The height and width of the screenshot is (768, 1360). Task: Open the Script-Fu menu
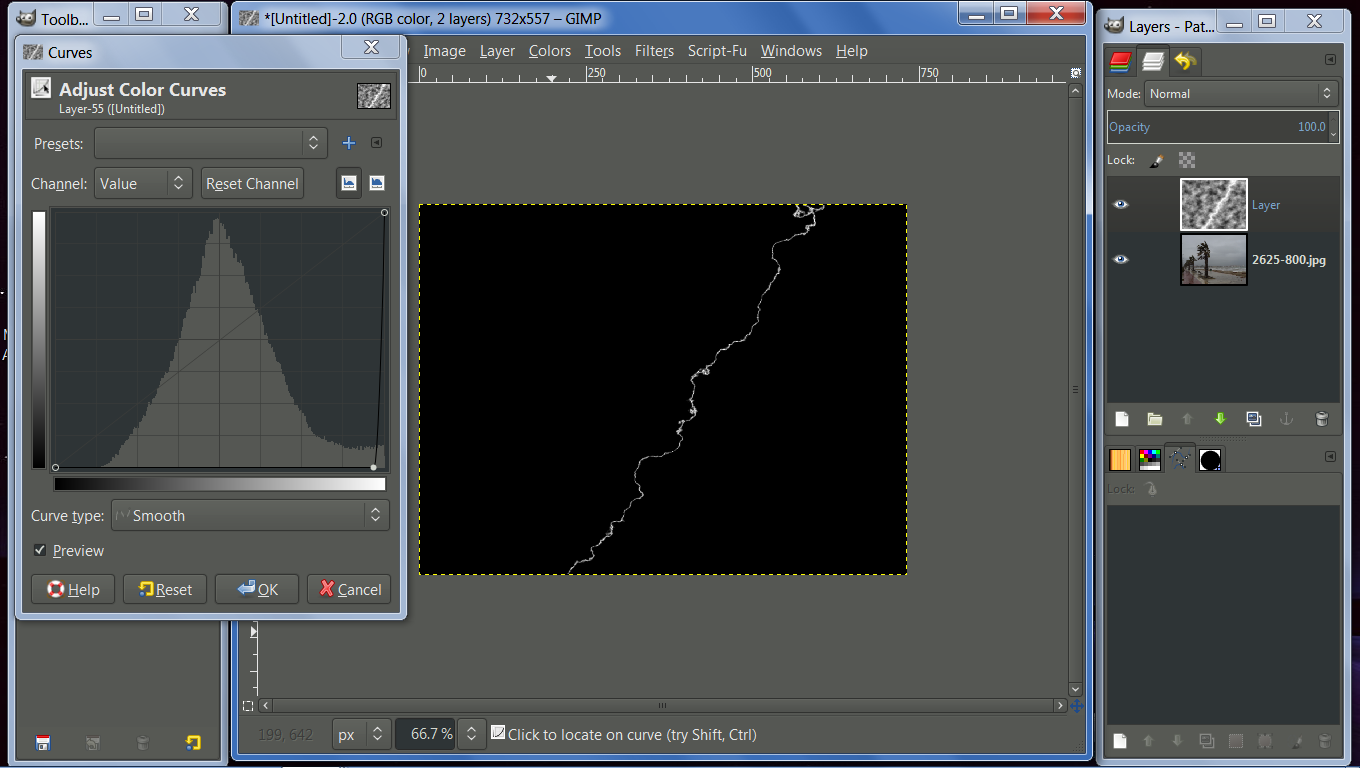(x=717, y=51)
